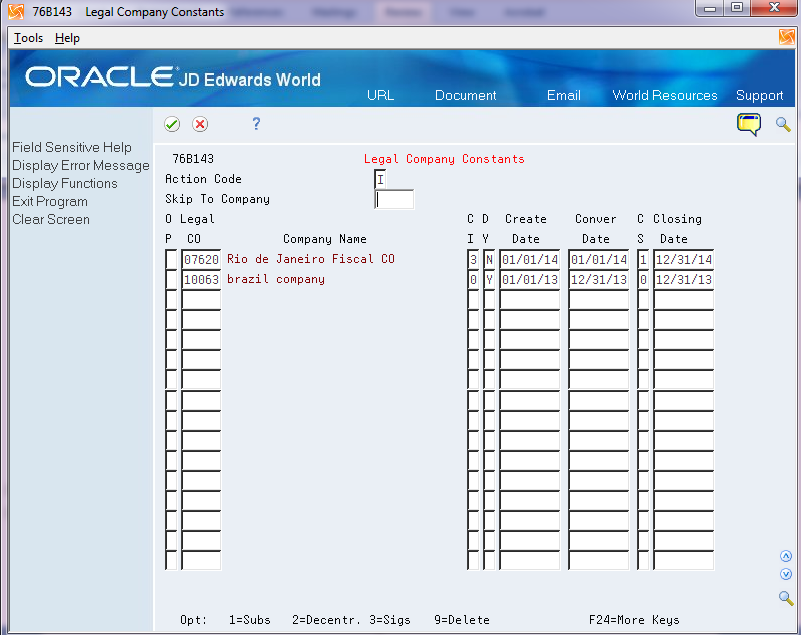Click closing date 12/31/14 field
Image resolution: width=801 pixels, height=635 pixels.
click(x=684, y=260)
